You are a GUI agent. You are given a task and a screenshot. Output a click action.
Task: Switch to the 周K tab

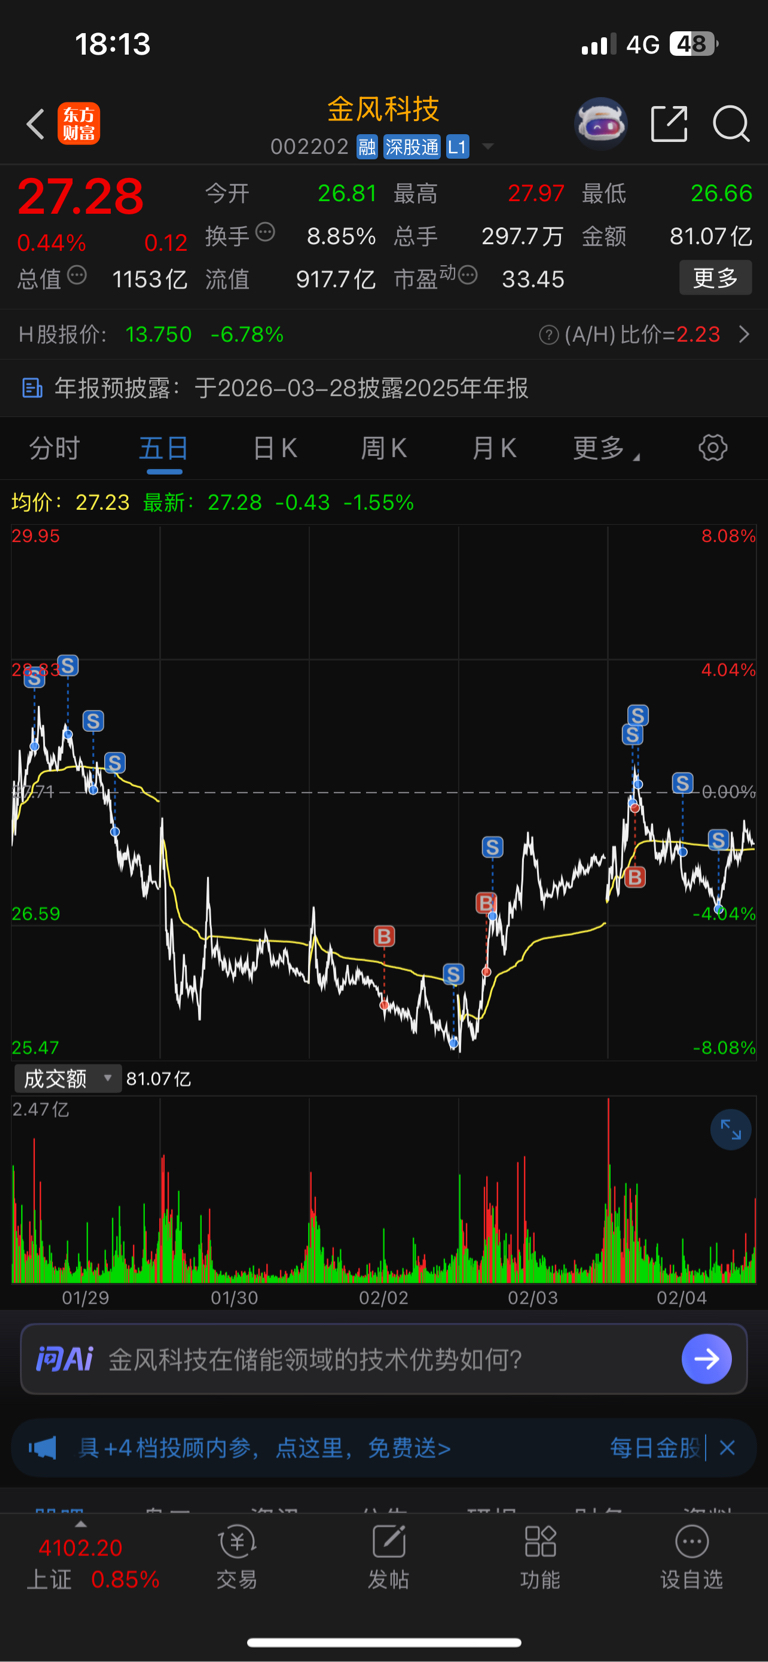click(384, 448)
